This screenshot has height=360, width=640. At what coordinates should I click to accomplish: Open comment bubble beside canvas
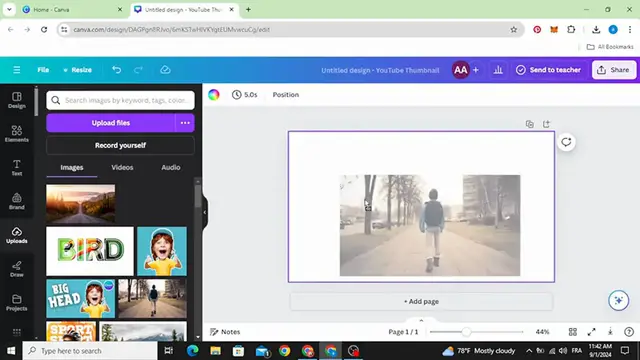point(566,142)
